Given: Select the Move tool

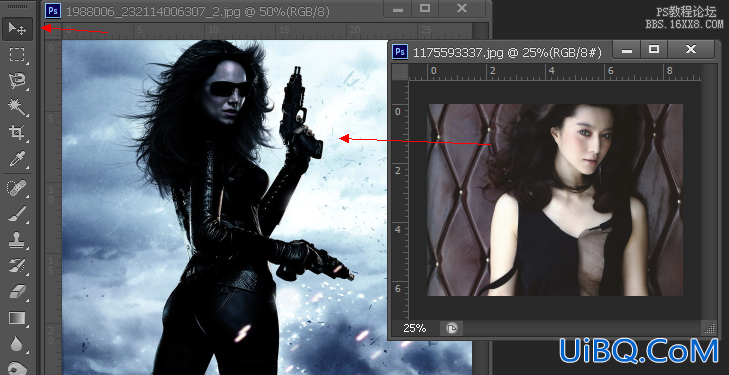Looking at the screenshot, I should pyautogui.click(x=17, y=29).
